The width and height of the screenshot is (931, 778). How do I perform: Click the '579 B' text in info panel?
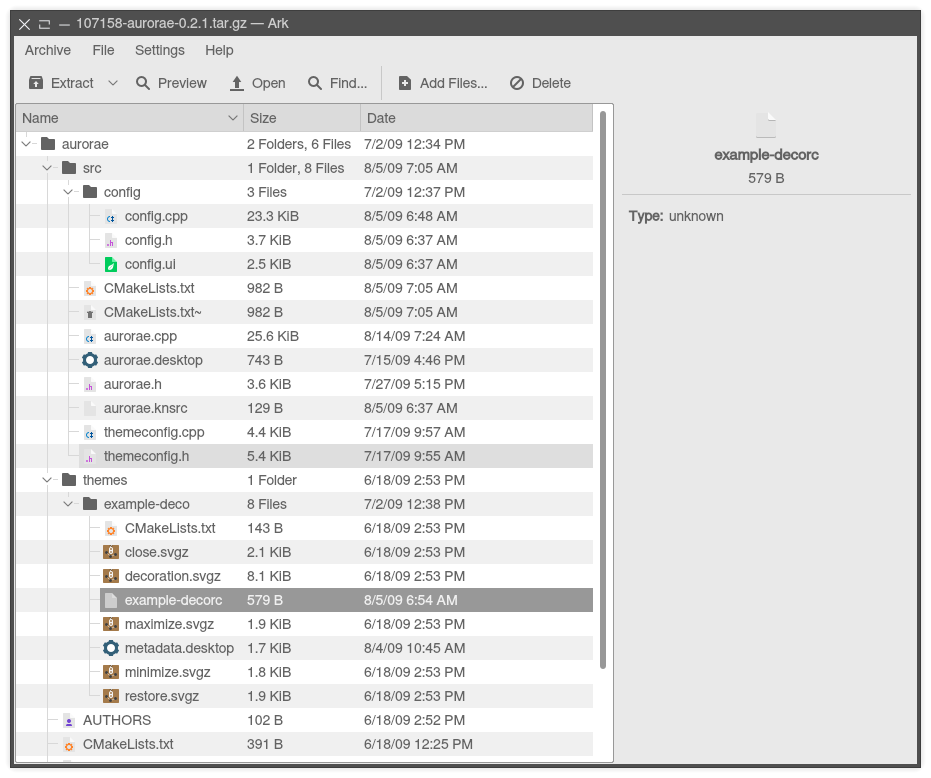[766, 178]
